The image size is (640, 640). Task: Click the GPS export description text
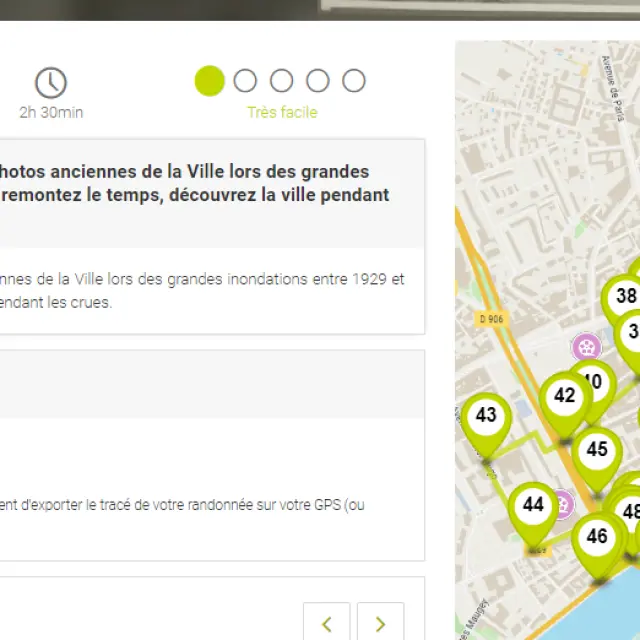pyautogui.click(x=182, y=505)
